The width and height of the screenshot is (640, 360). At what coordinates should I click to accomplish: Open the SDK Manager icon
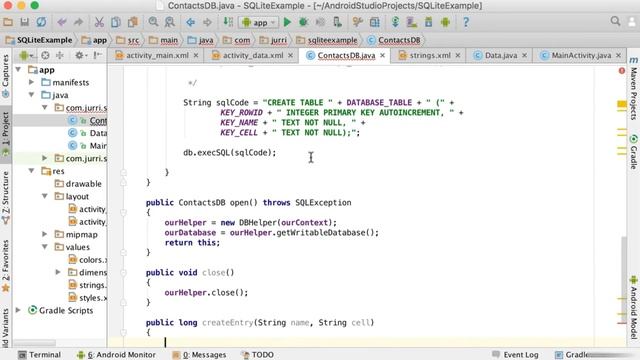click(x=429, y=22)
